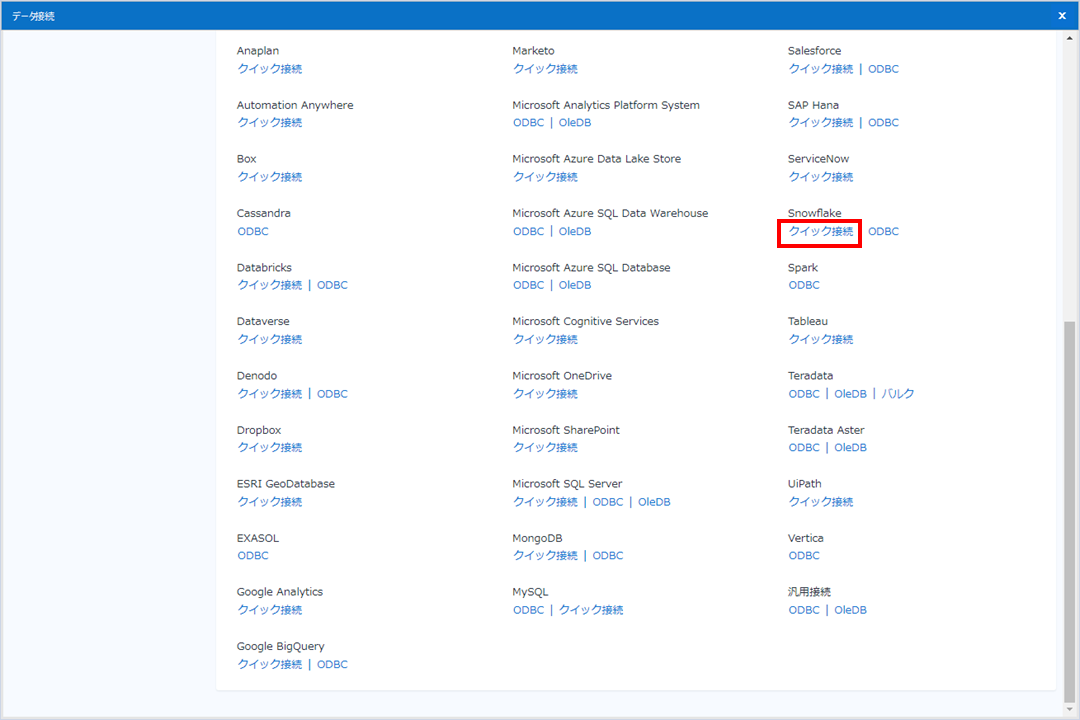Select Tableau クイック接続 link
Screen dimensions: 1080x720
(x=820, y=340)
